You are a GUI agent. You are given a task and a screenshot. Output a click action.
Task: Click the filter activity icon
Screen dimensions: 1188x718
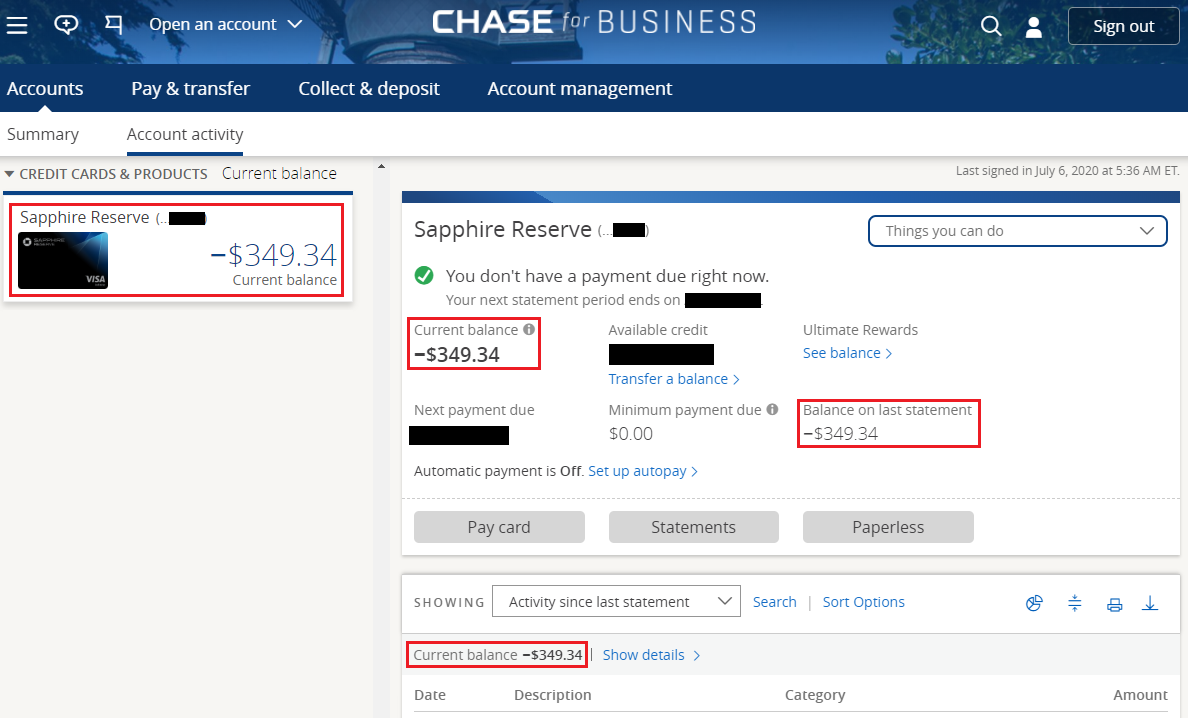[x=1074, y=603]
